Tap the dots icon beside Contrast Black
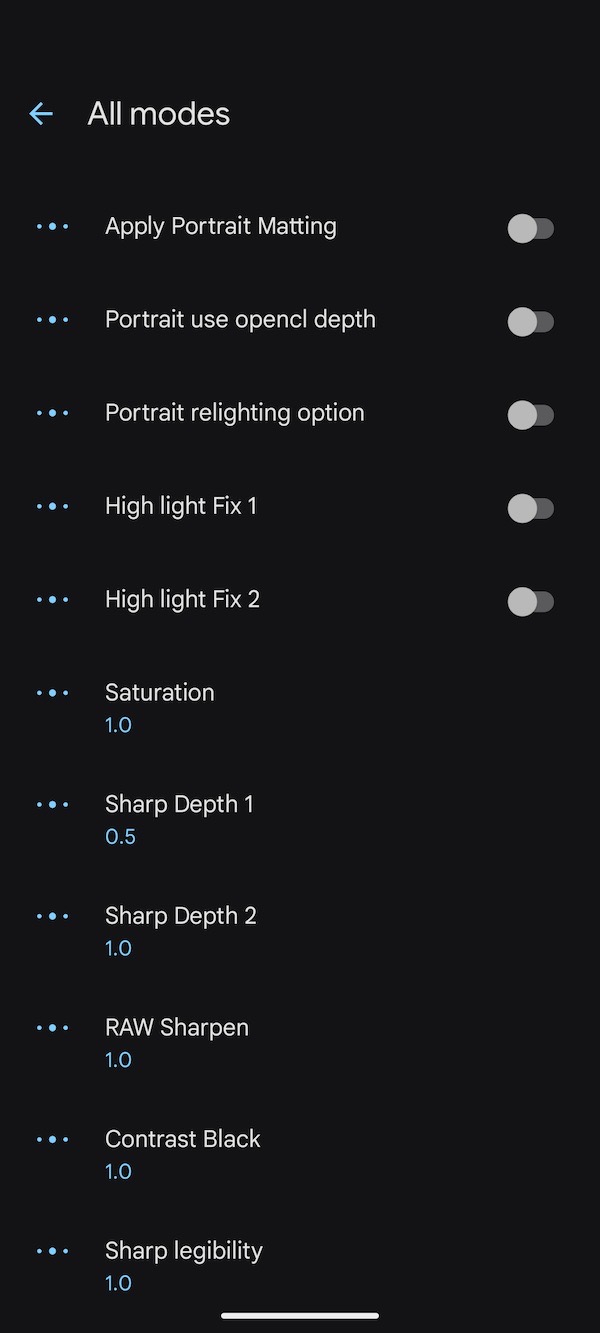This screenshot has width=600, height=1333. [52, 1140]
